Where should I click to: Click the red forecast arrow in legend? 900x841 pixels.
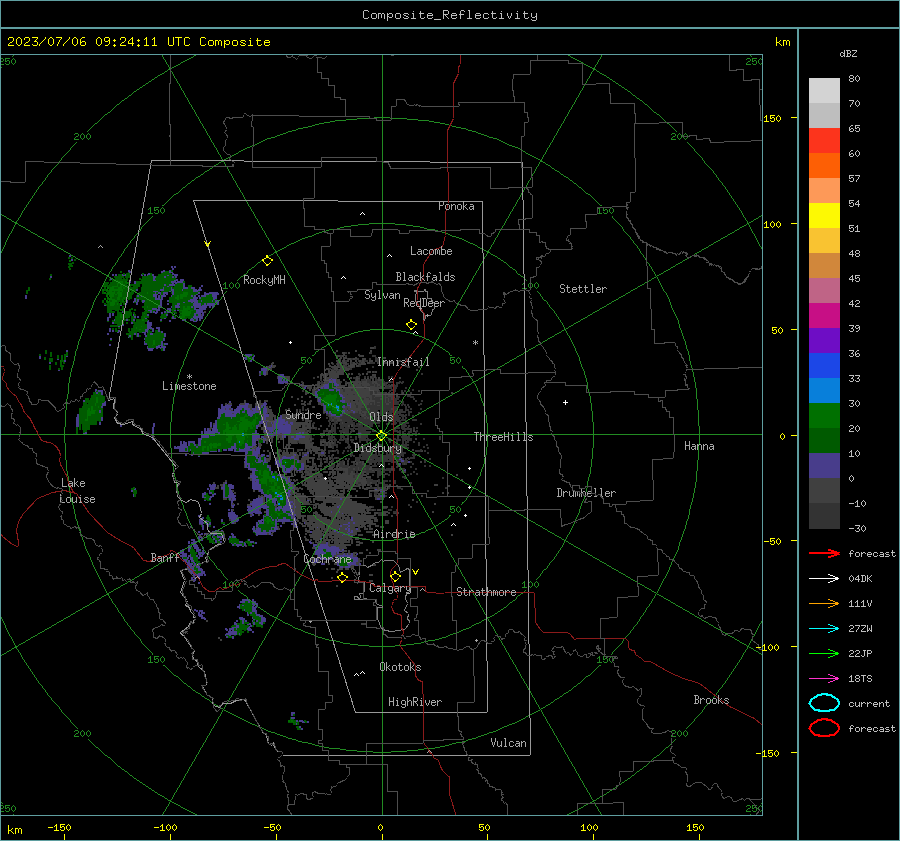(824, 553)
